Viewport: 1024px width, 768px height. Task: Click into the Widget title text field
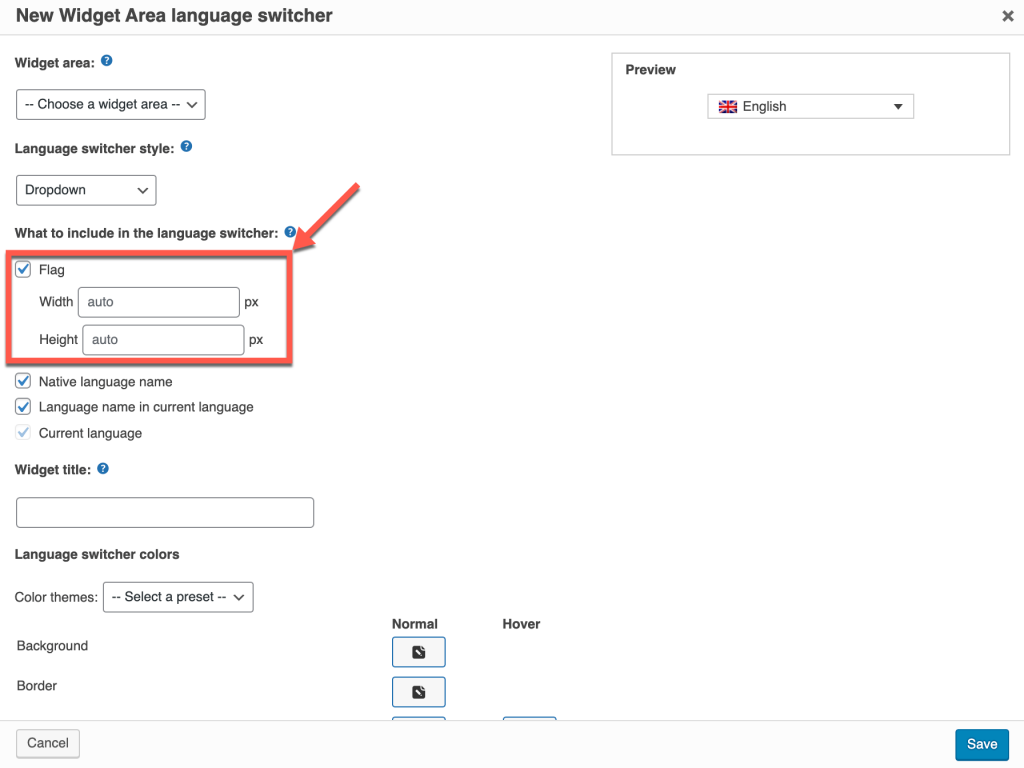pyautogui.click(x=165, y=512)
